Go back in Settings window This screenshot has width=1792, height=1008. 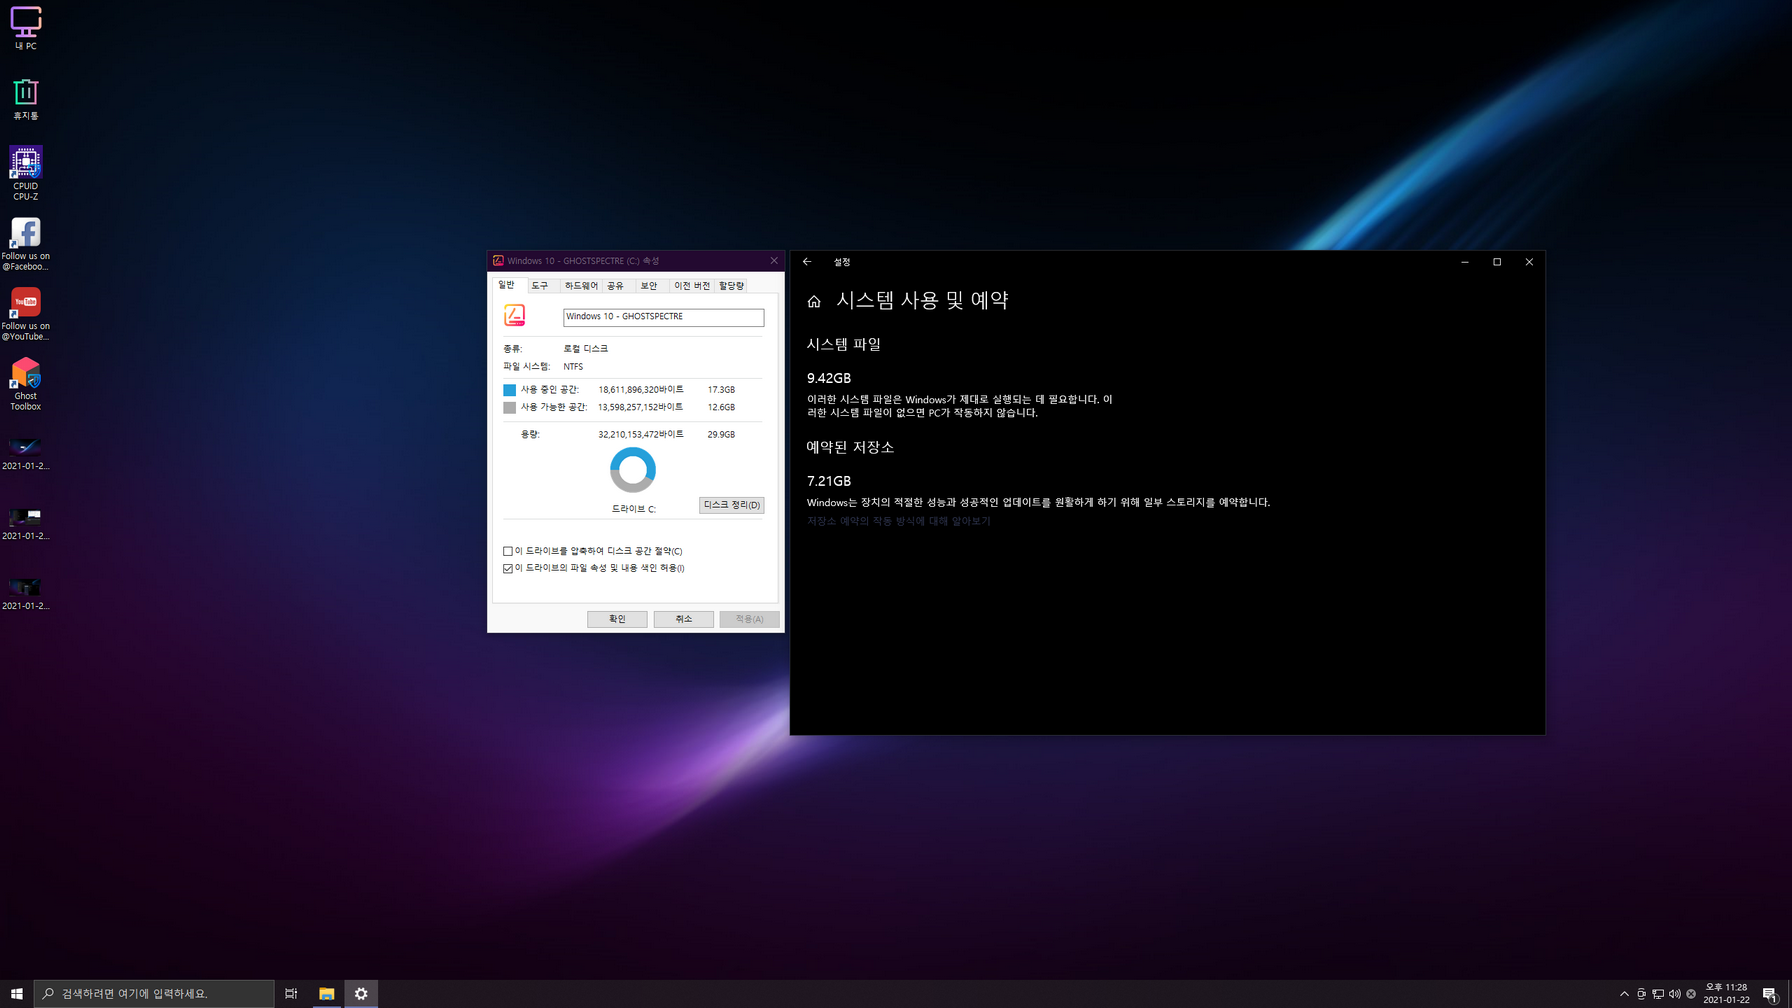[x=807, y=262]
